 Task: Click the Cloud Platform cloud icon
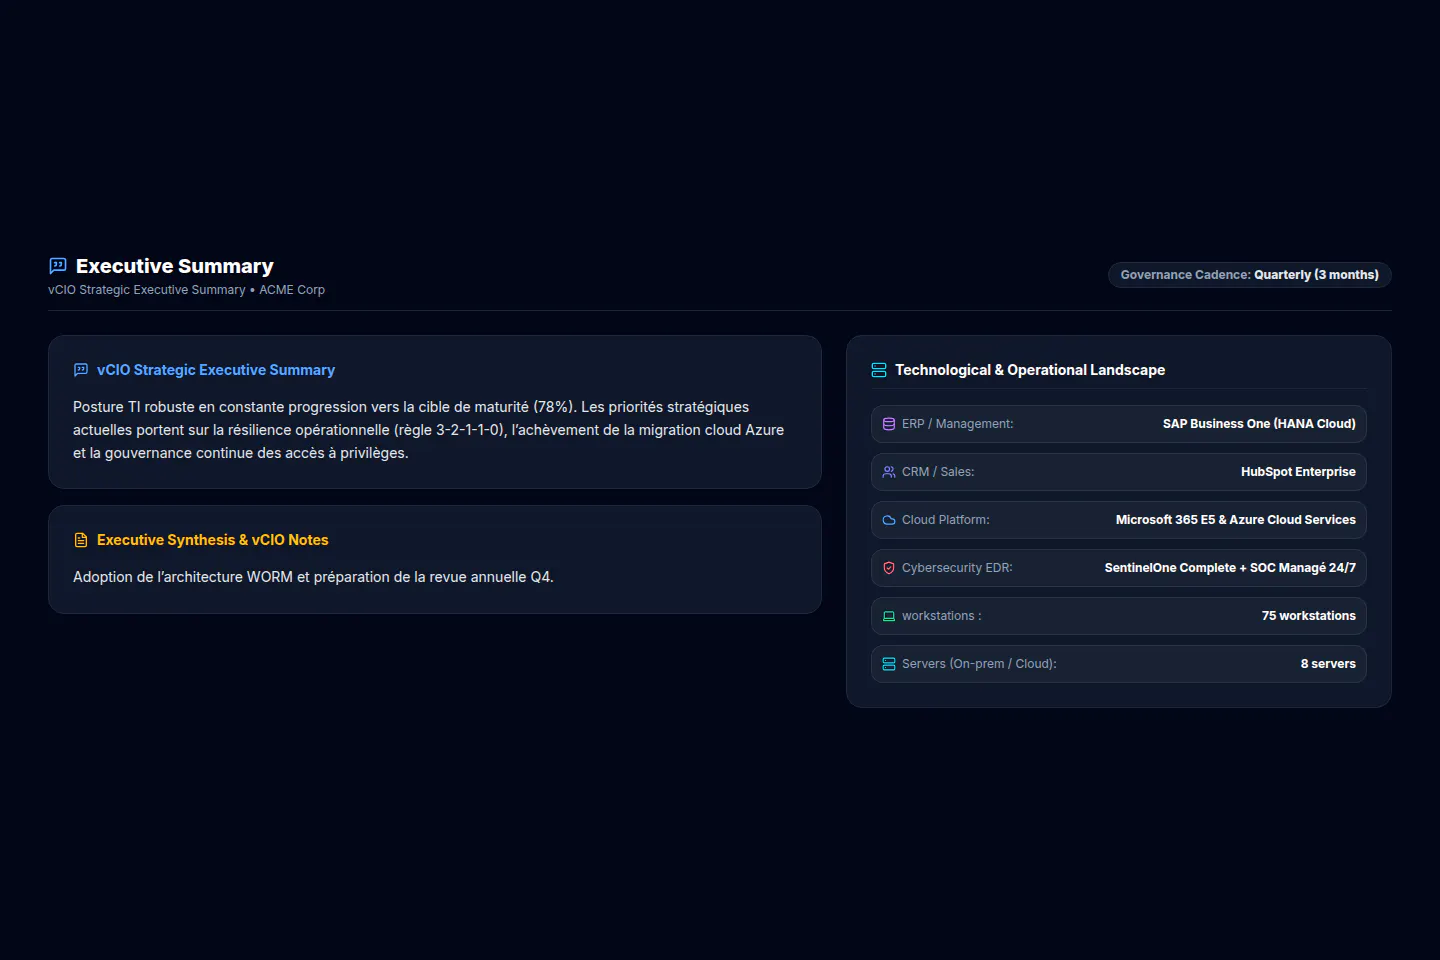(x=889, y=520)
